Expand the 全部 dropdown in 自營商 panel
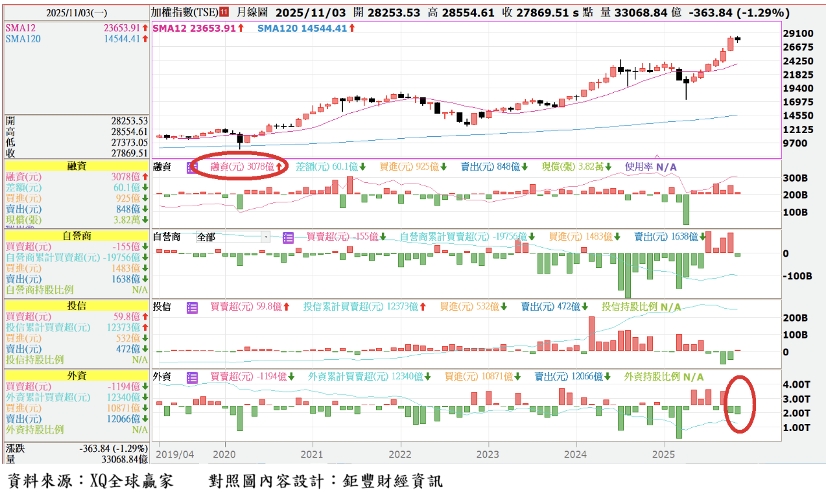The width and height of the screenshot is (826, 492). pyautogui.click(x=264, y=237)
